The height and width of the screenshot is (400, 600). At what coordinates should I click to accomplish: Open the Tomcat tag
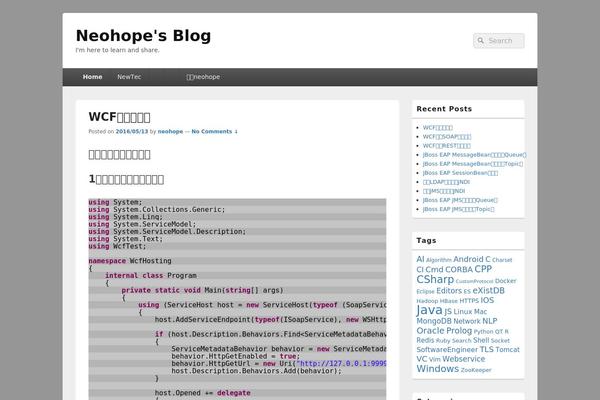click(507, 349)
